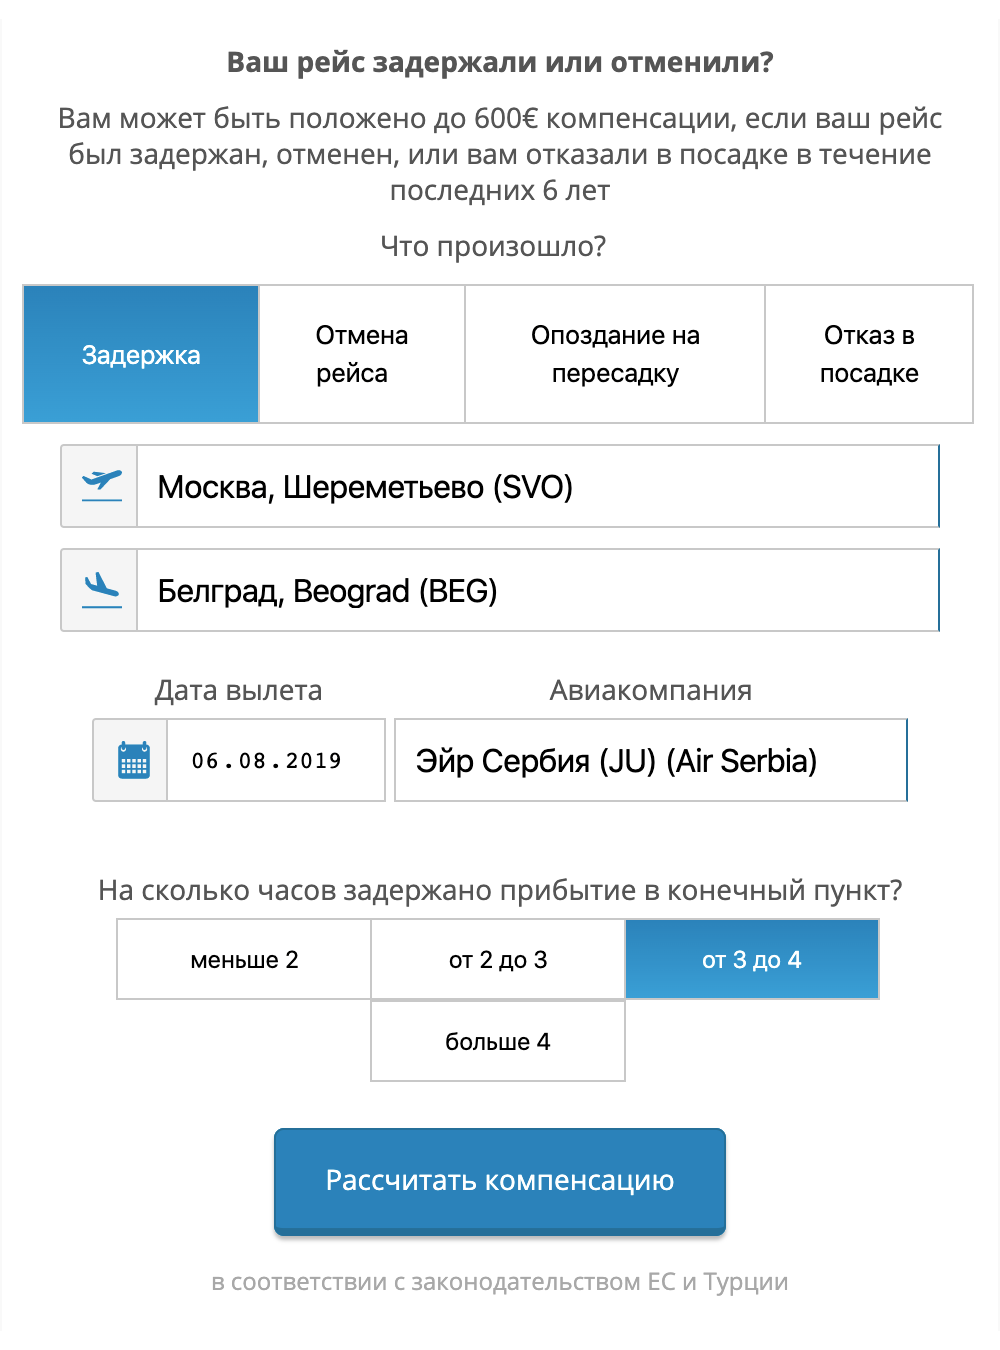Click the Дата вылета label

point(238,690)
